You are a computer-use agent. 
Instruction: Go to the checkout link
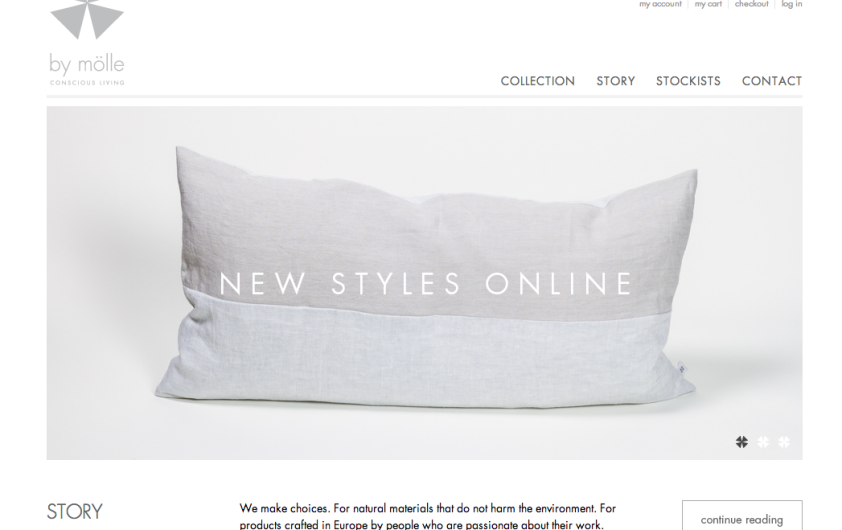(751, 4)
